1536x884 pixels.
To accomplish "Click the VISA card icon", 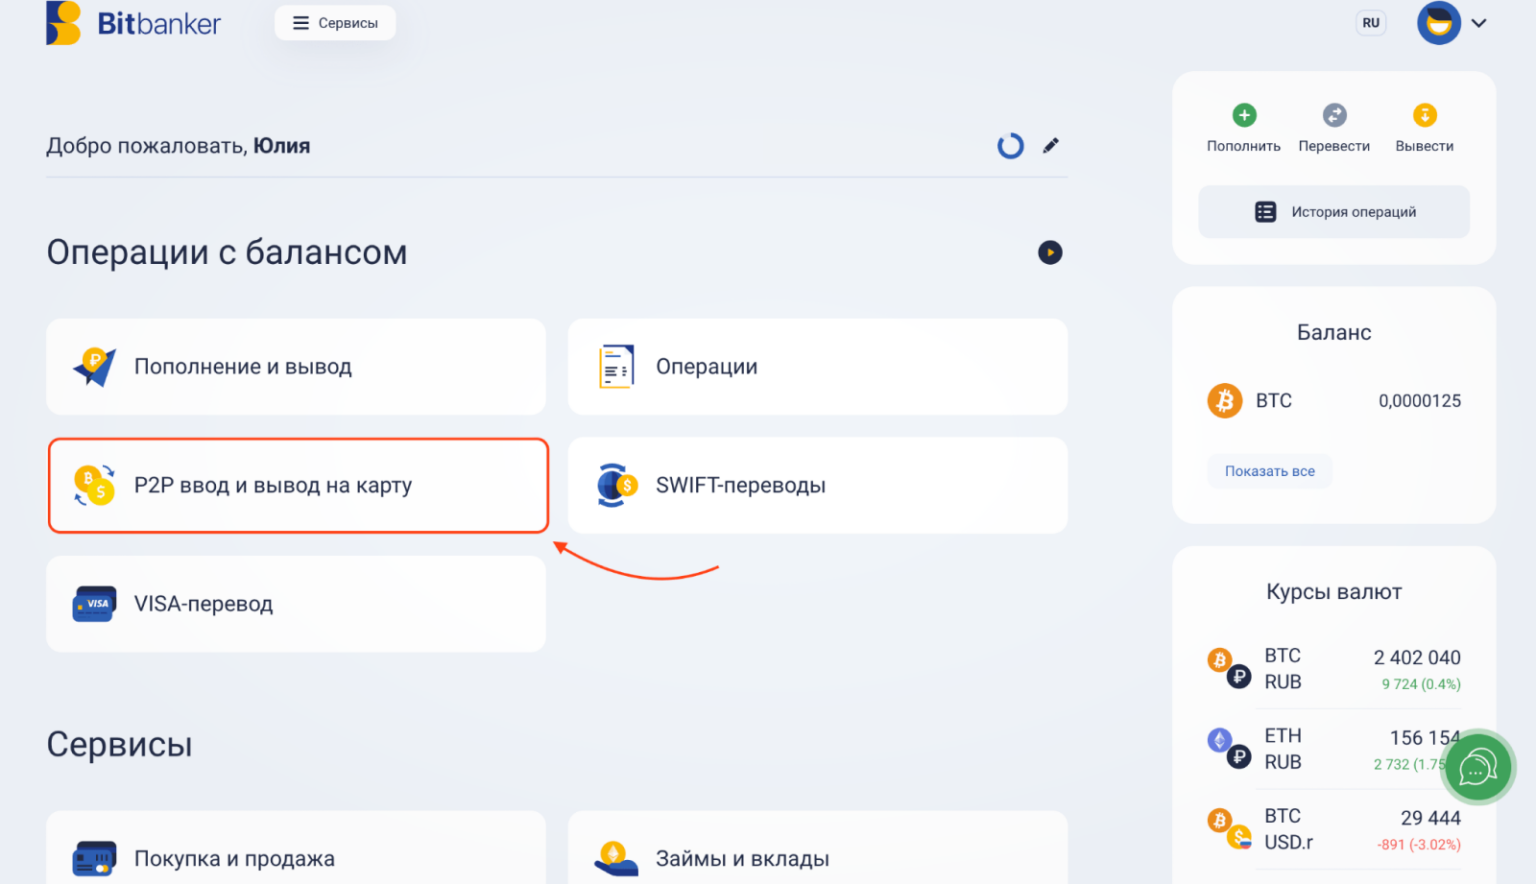I will pos(95,604).
